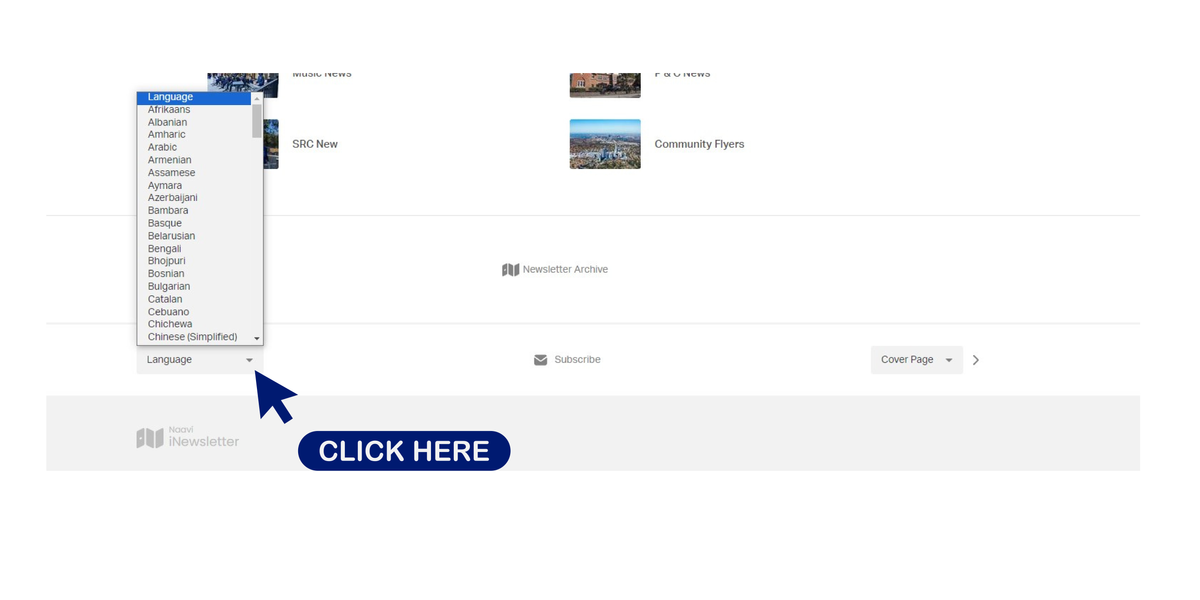Click the language list scrollbar thumb
The image size is (1200, 600).
coord(257,121)
